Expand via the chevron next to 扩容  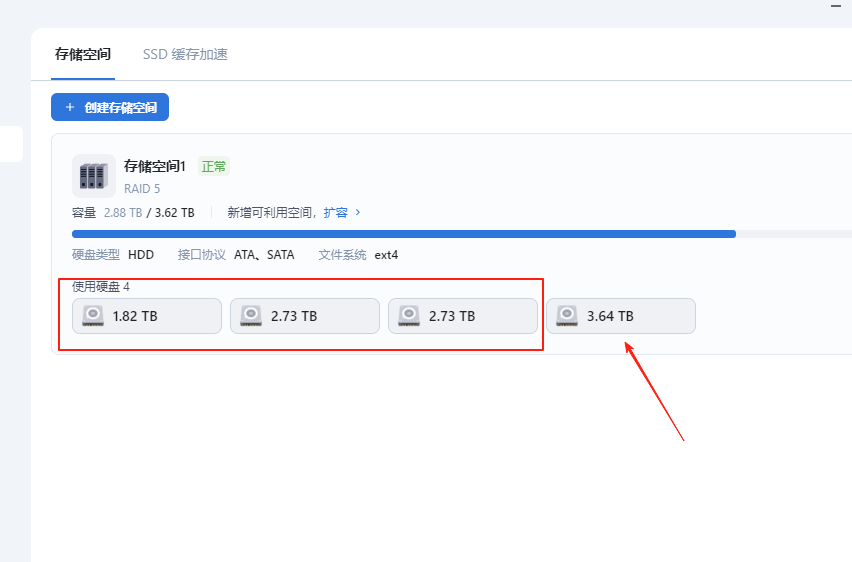pos(358,212)
